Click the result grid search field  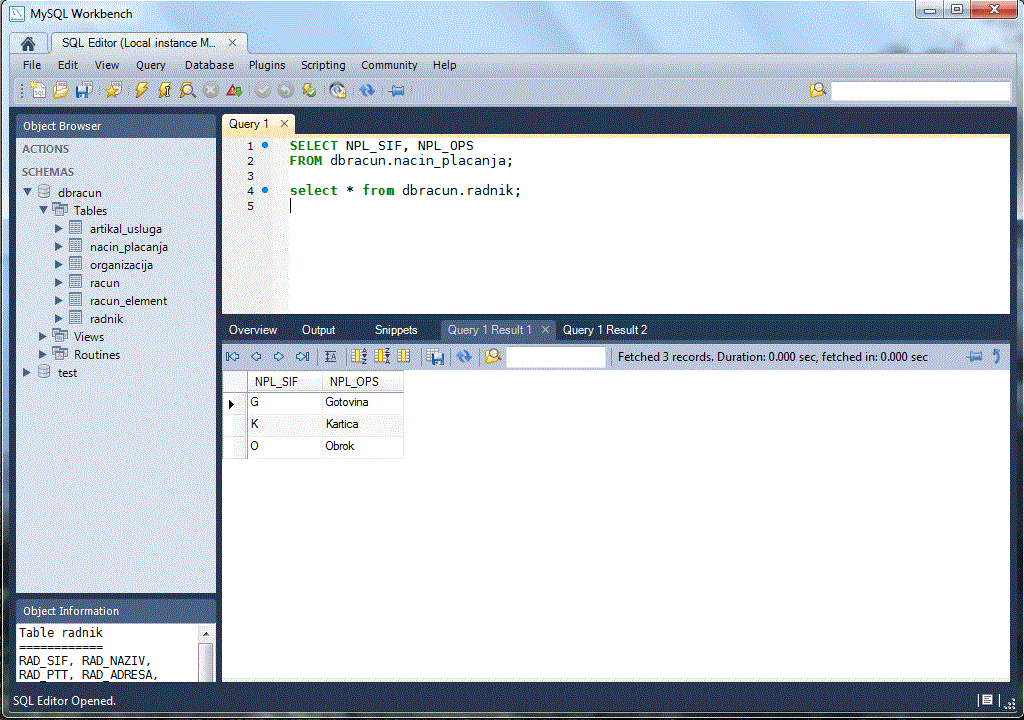[556, 357]
